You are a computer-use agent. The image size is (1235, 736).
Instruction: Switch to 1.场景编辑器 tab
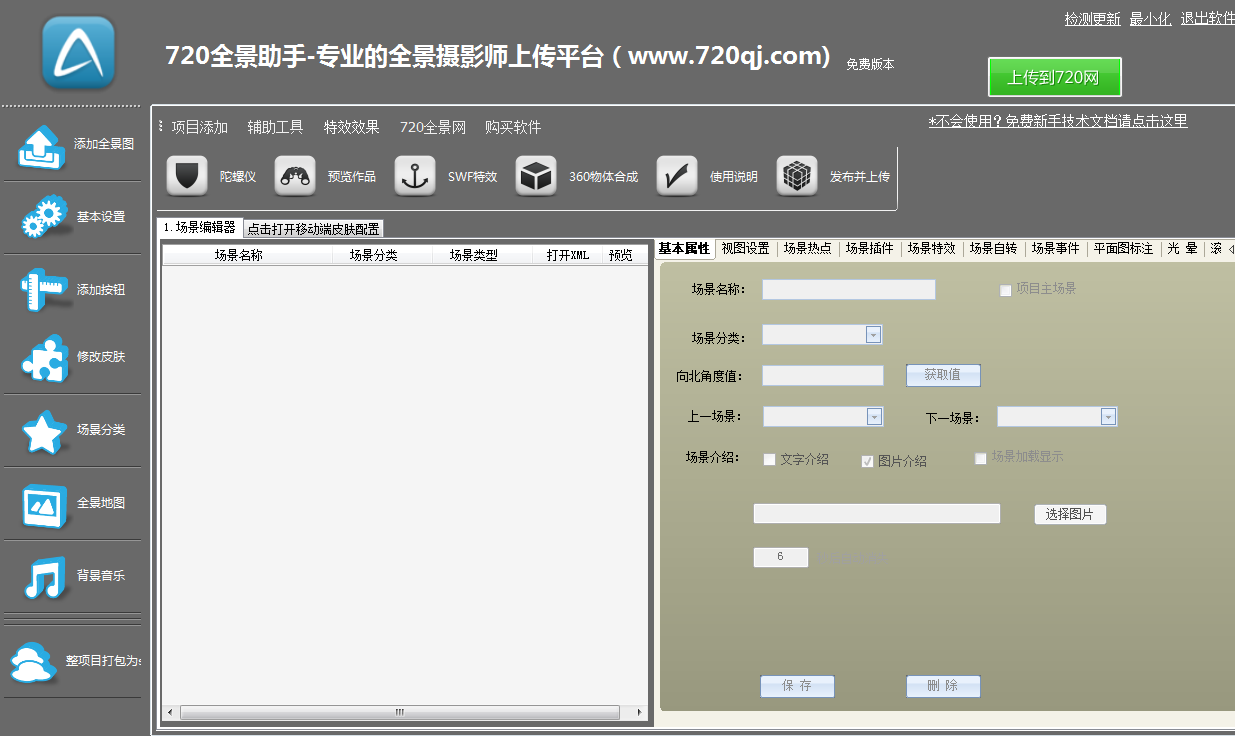coord(200,228)
